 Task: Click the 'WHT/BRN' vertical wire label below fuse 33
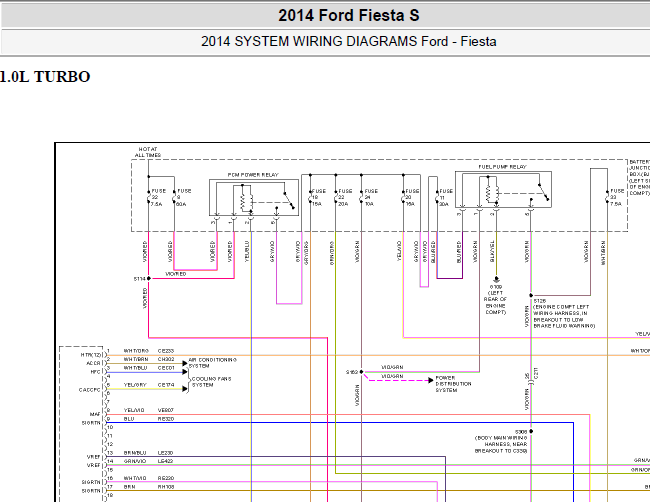pos(603,253)
